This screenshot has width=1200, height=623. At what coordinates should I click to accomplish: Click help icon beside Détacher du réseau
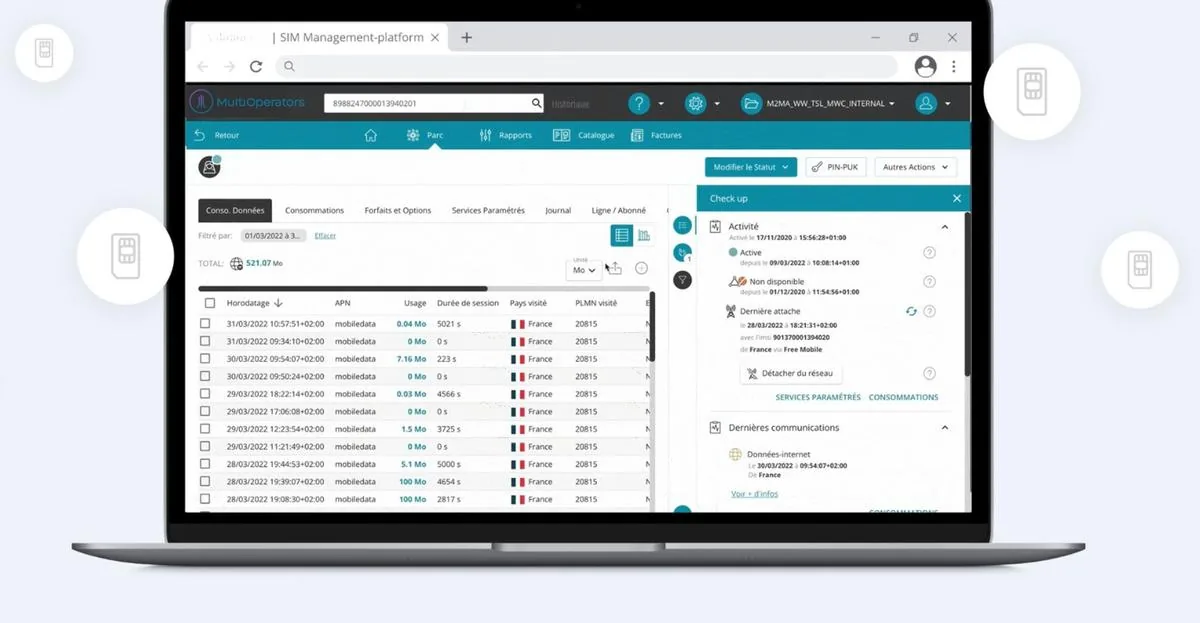[x=929, y=373]
